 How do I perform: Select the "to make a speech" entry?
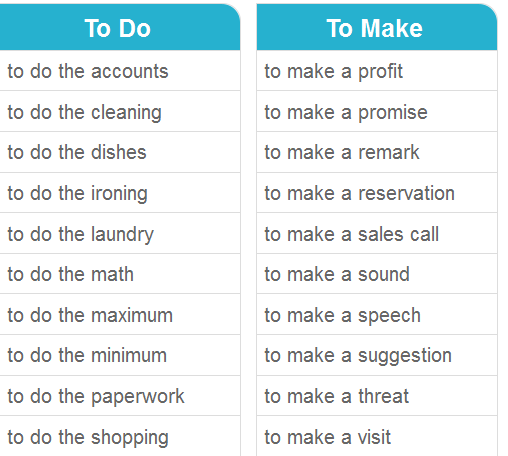(x=377, y=314)
